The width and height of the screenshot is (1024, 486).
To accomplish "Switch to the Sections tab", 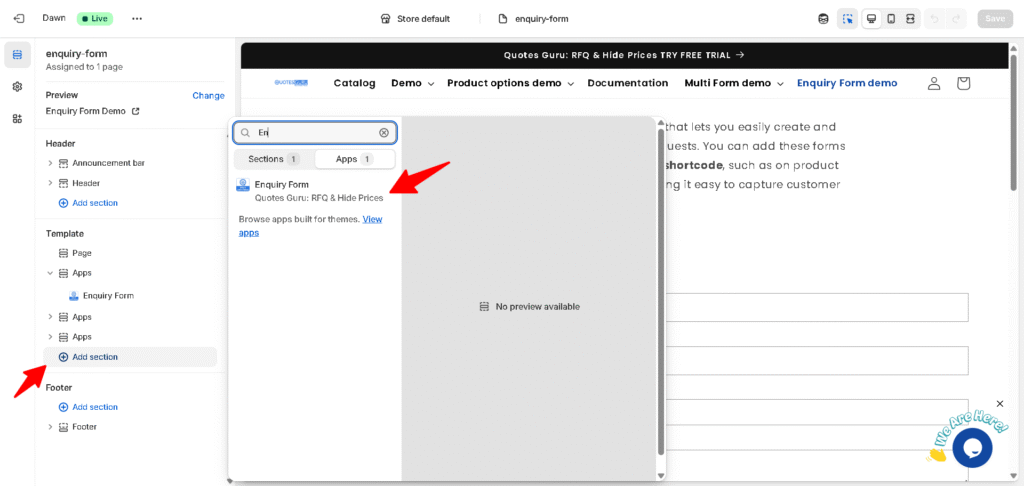I will tap(273, 159).
